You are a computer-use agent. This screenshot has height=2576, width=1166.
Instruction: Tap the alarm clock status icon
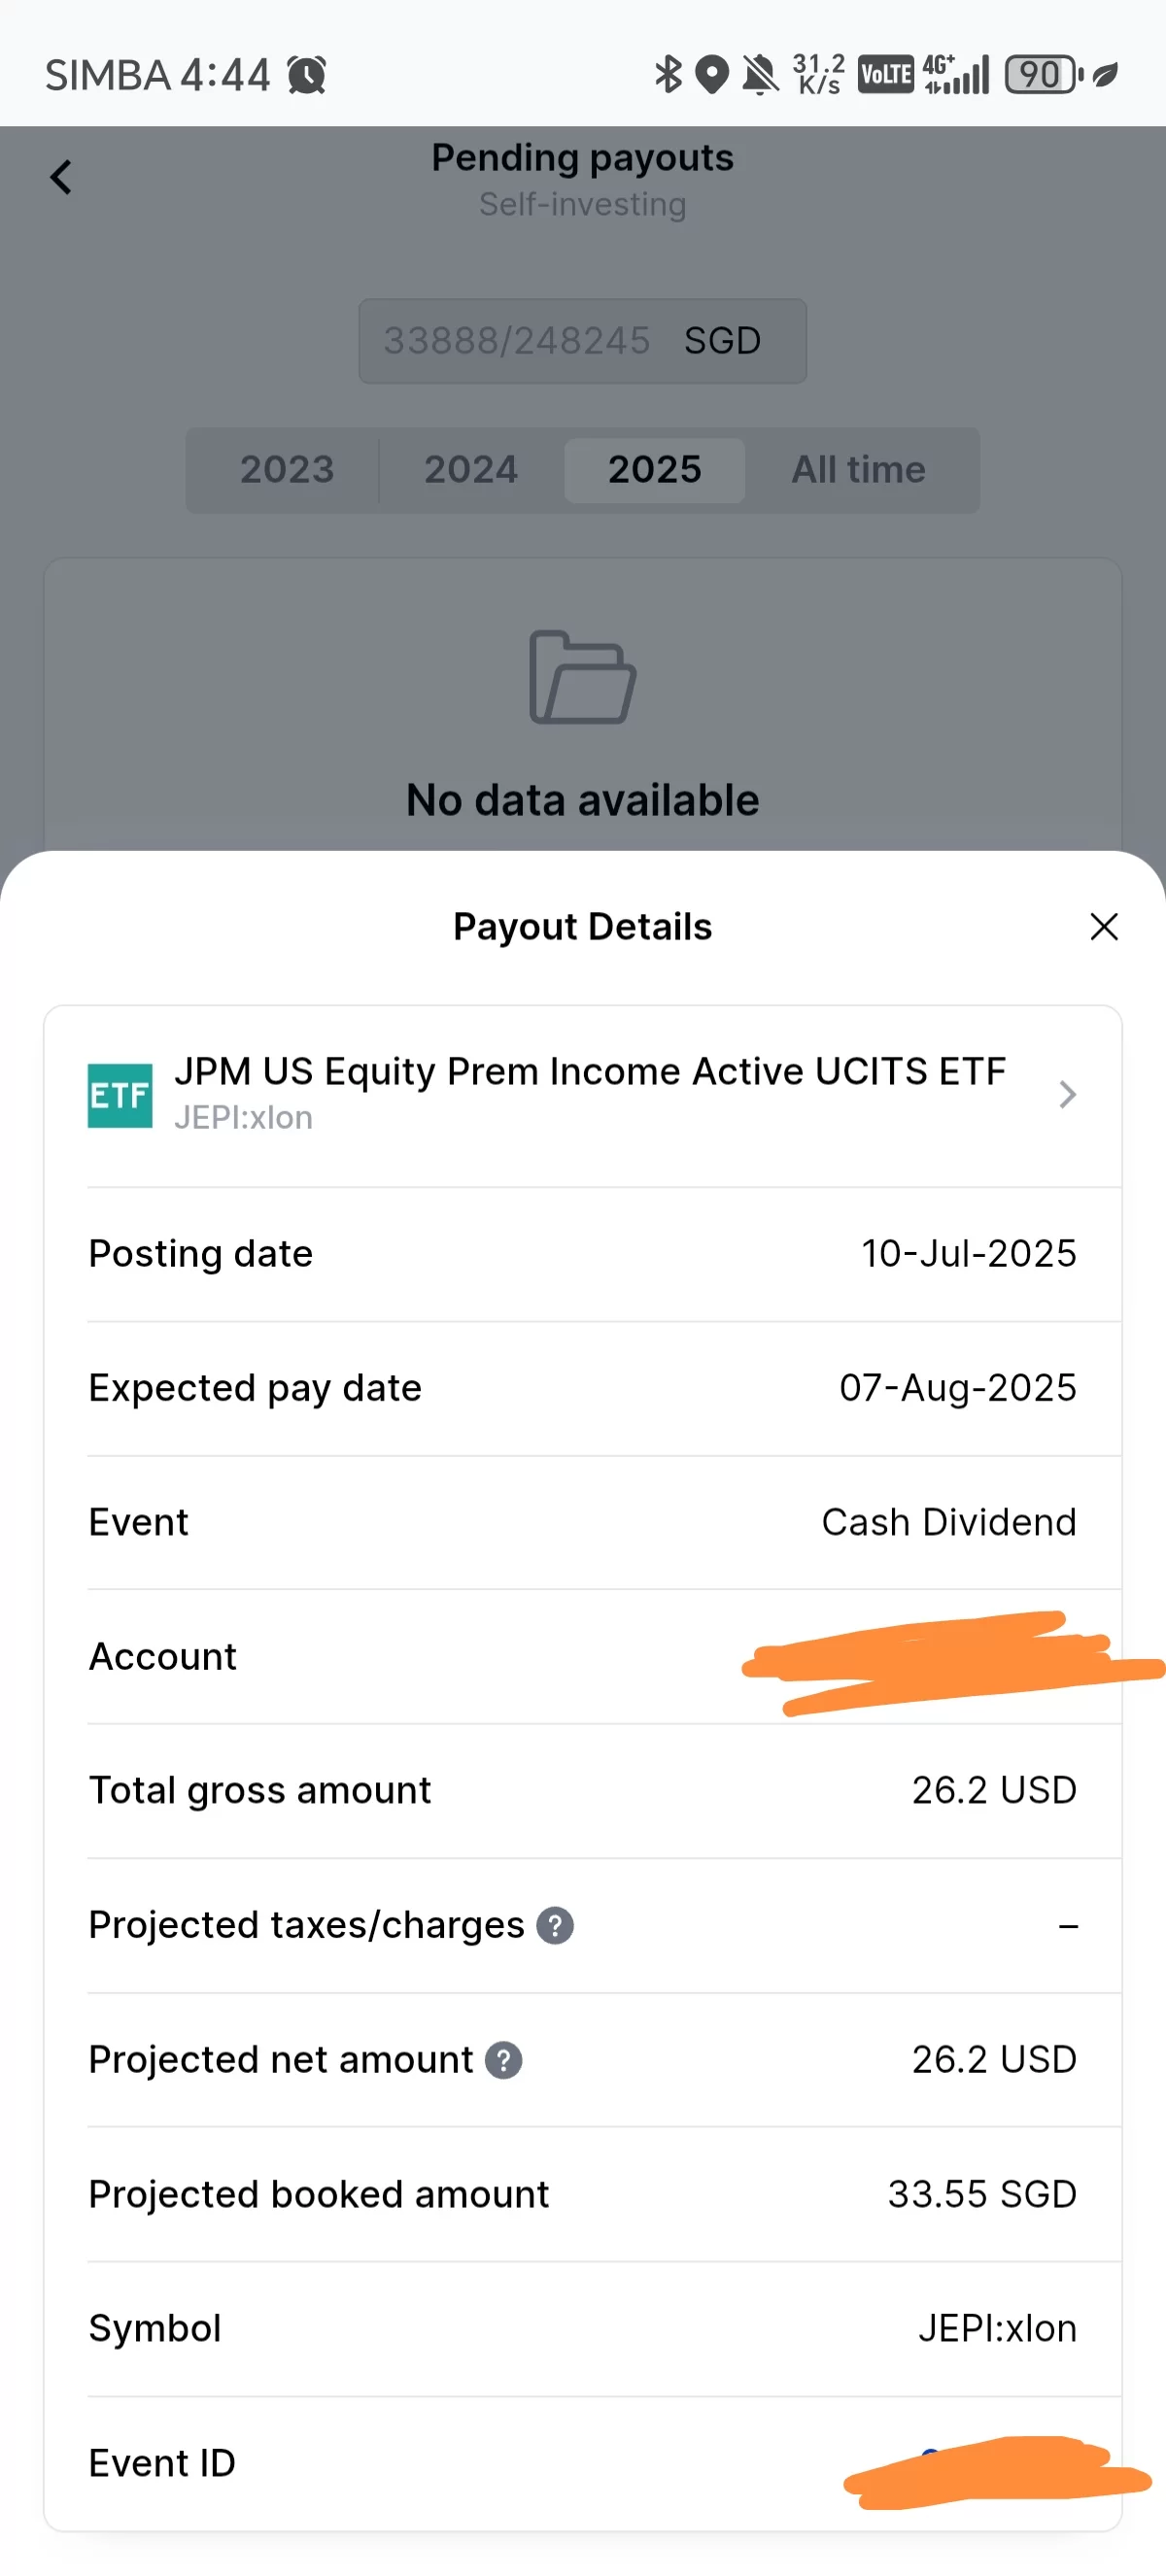(307, 75)
